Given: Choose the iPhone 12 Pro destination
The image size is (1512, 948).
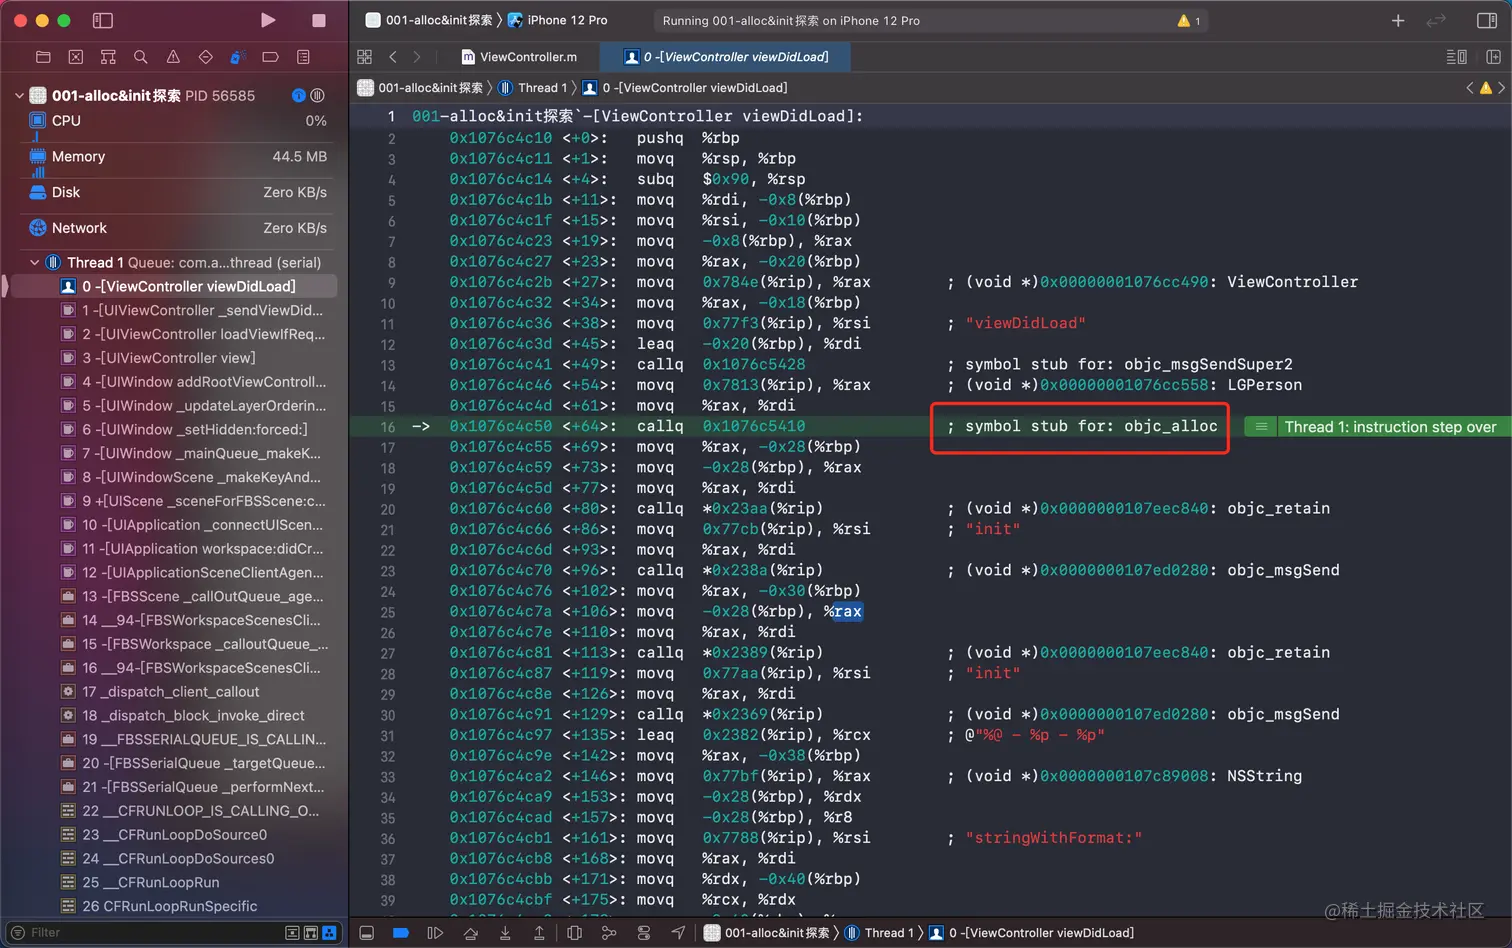Looking at the screenshot, I should click(558, 20).
